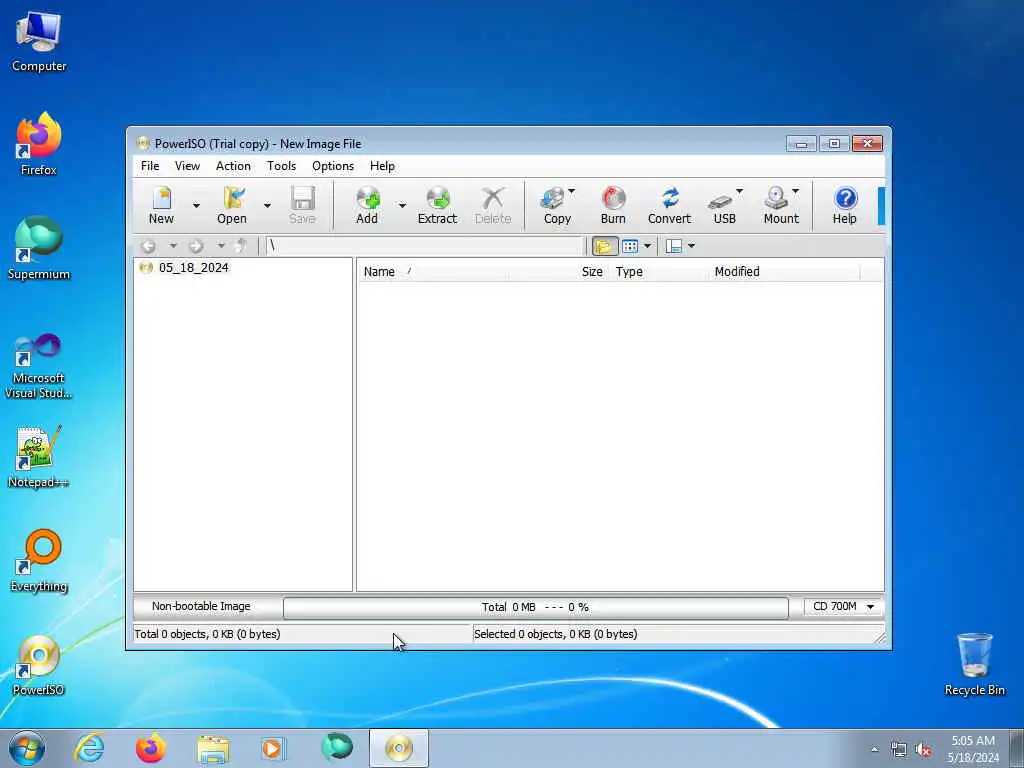Click the view mode grid icon
1024x768 pixels.
[630, 246]
